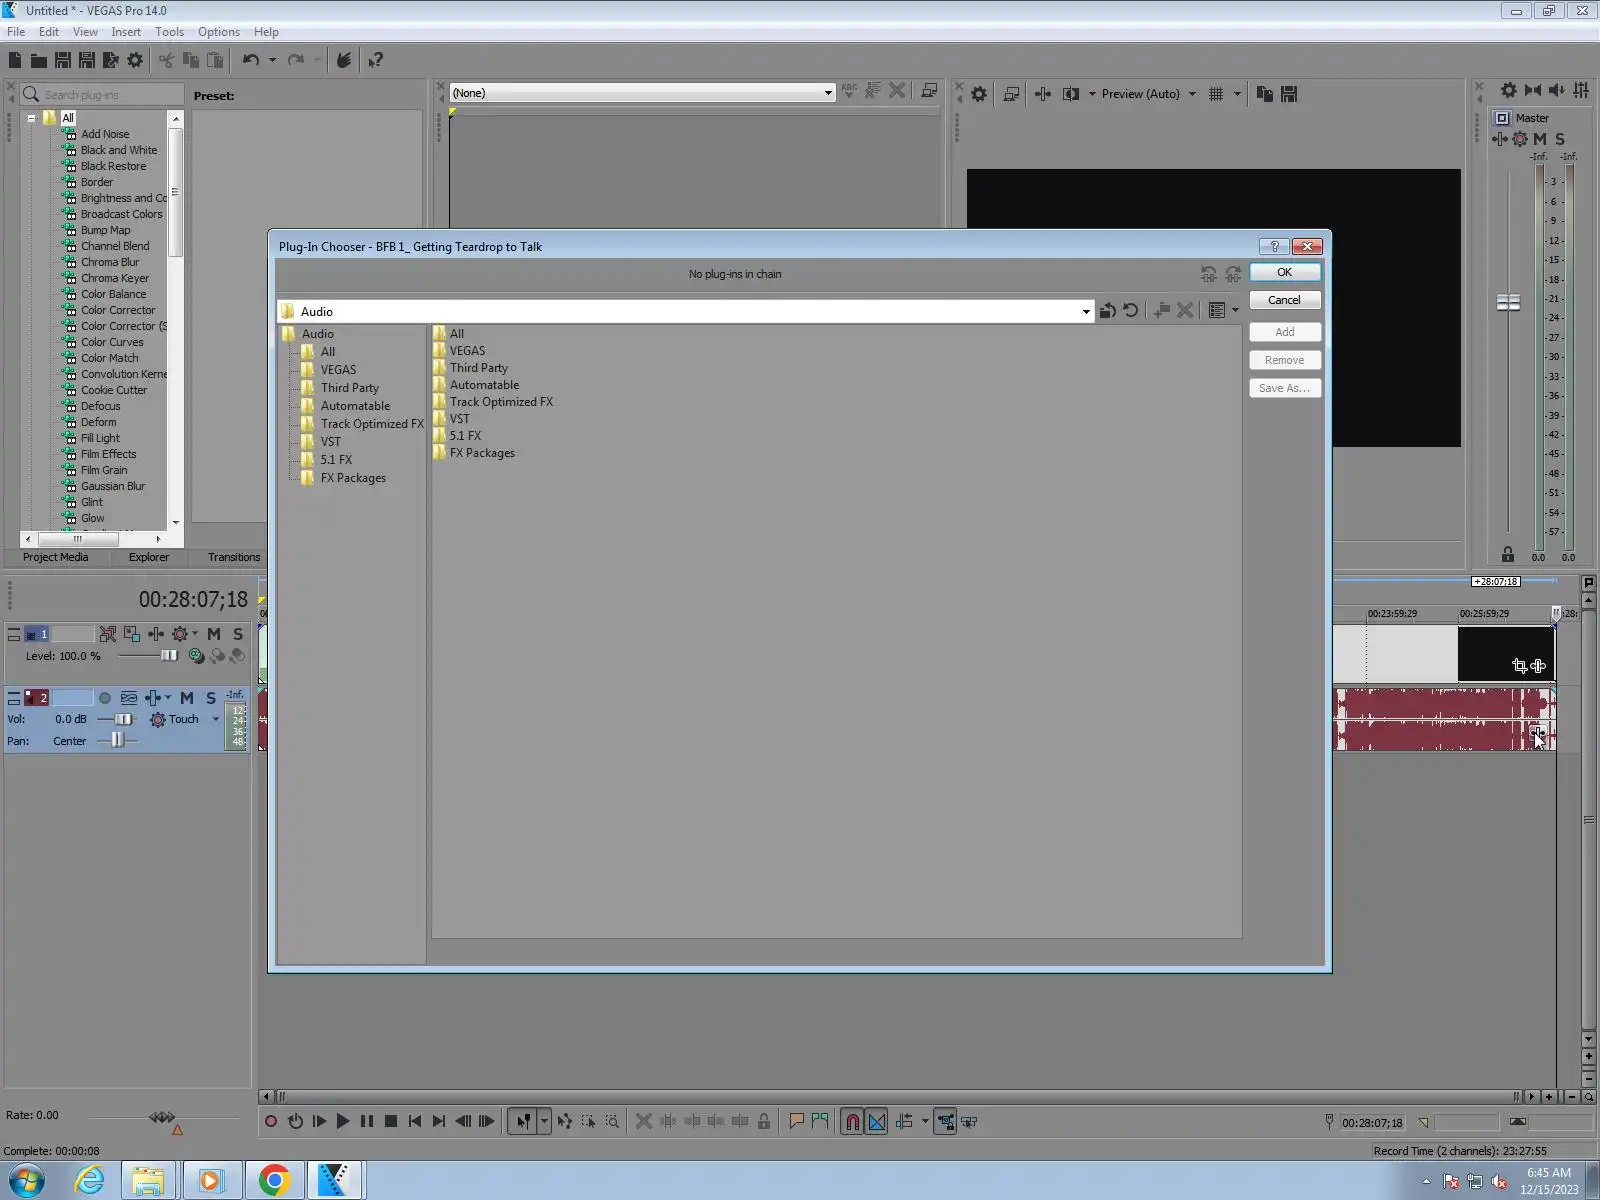Viewport: 1600px width, 1200px height.
Task: Click Cancel in Plug-In Chooser
Action: tap(1285, 300)
